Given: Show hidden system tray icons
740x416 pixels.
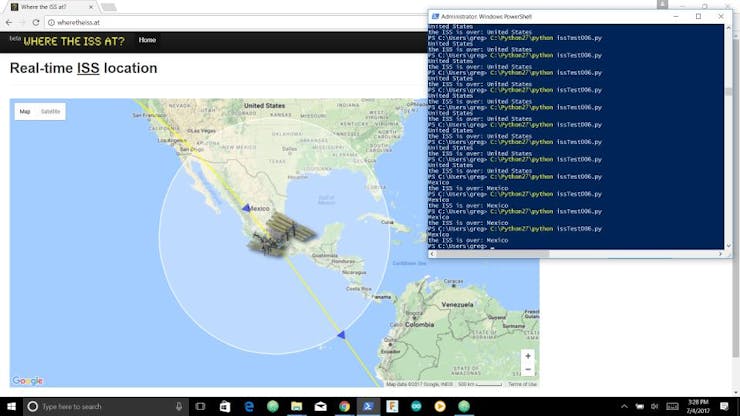Looking at the screenshot, I should (x=624, y=406).
